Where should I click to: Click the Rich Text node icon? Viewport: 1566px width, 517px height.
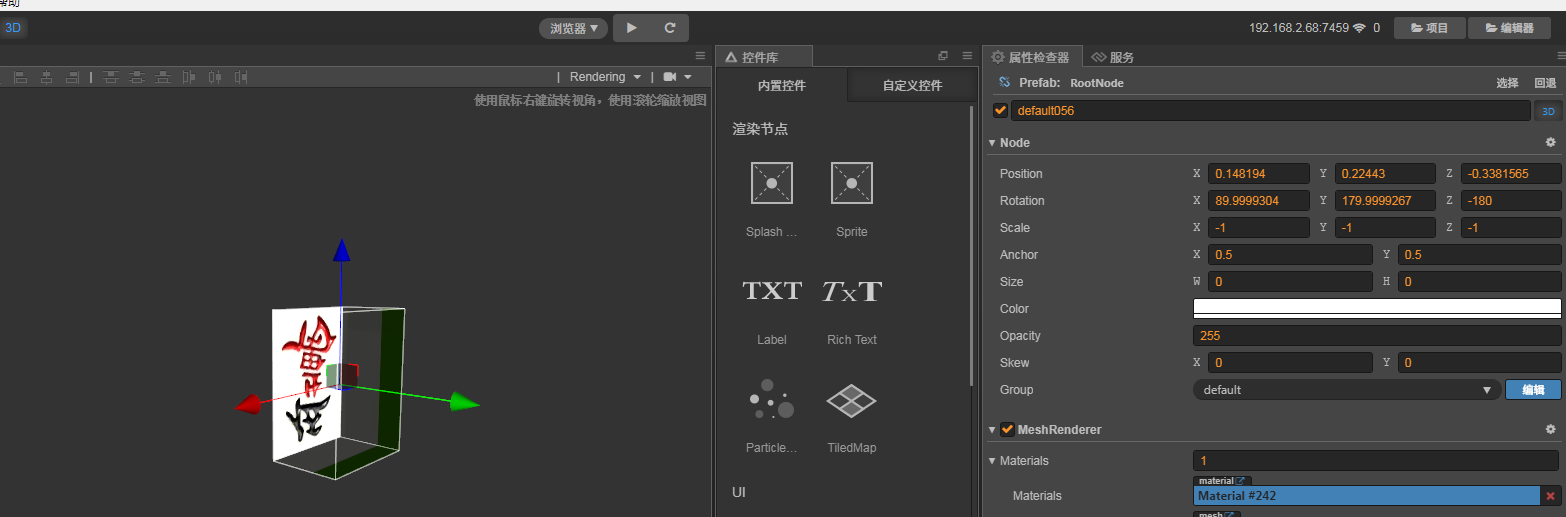852,291
